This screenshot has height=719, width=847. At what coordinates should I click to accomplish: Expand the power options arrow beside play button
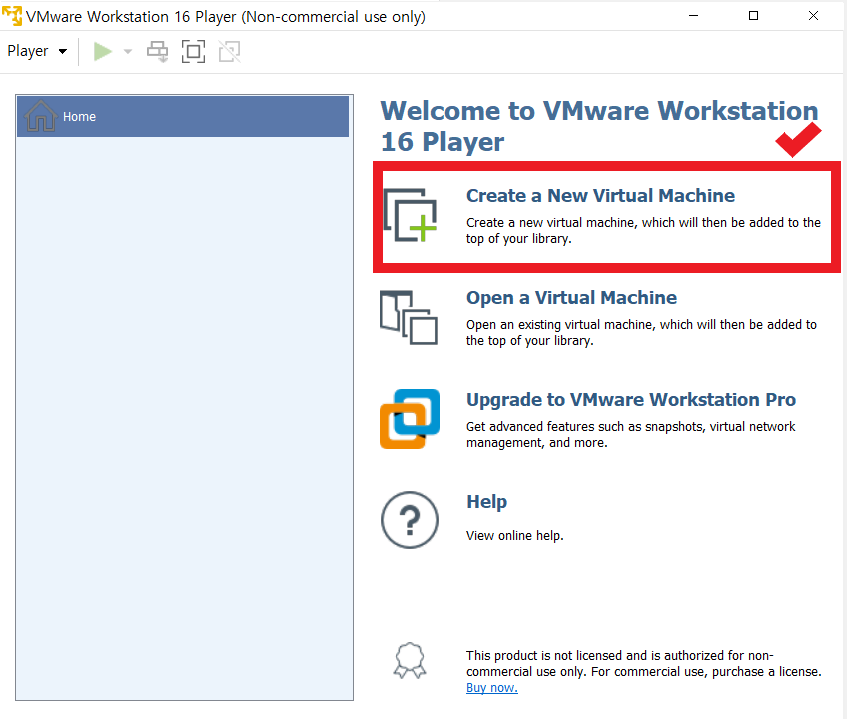(x=128, y=52)
